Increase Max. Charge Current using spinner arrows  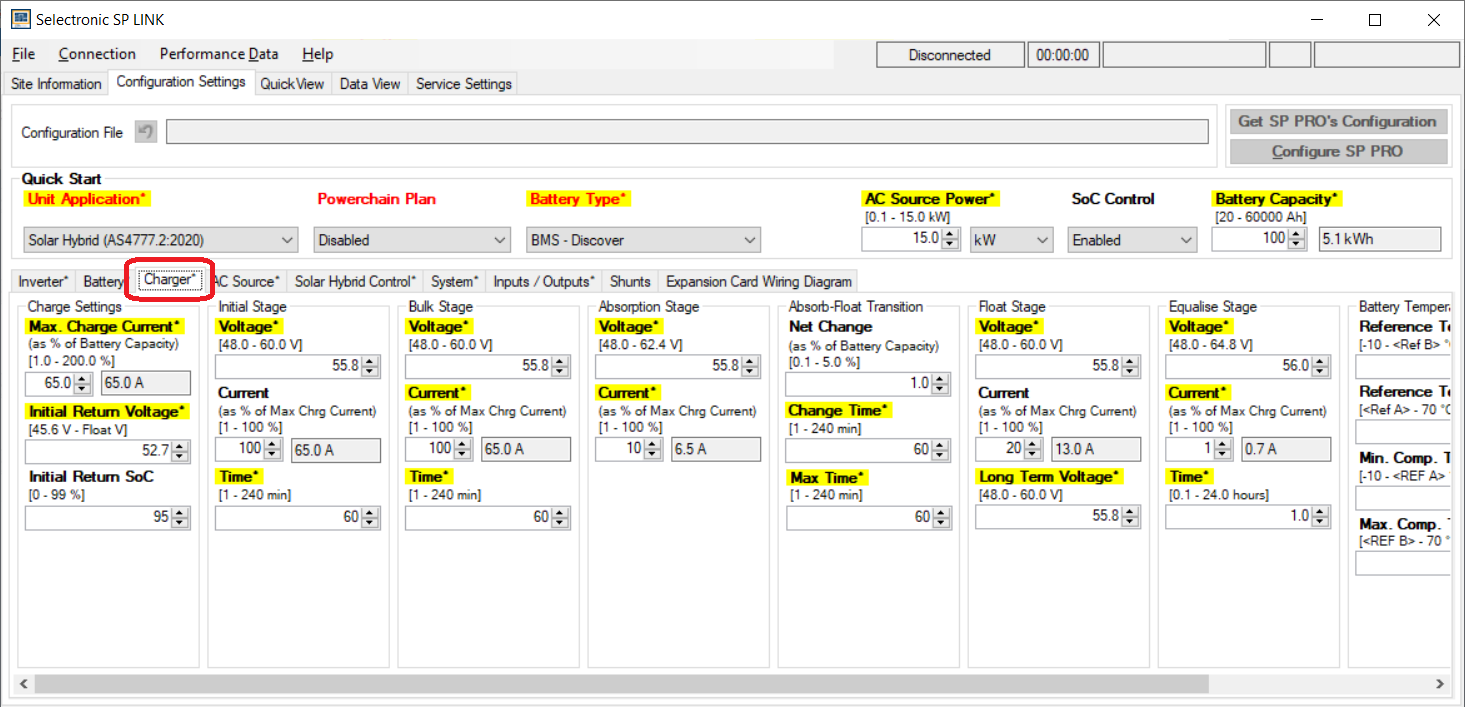pyautogui.click(x=82, y=378)
